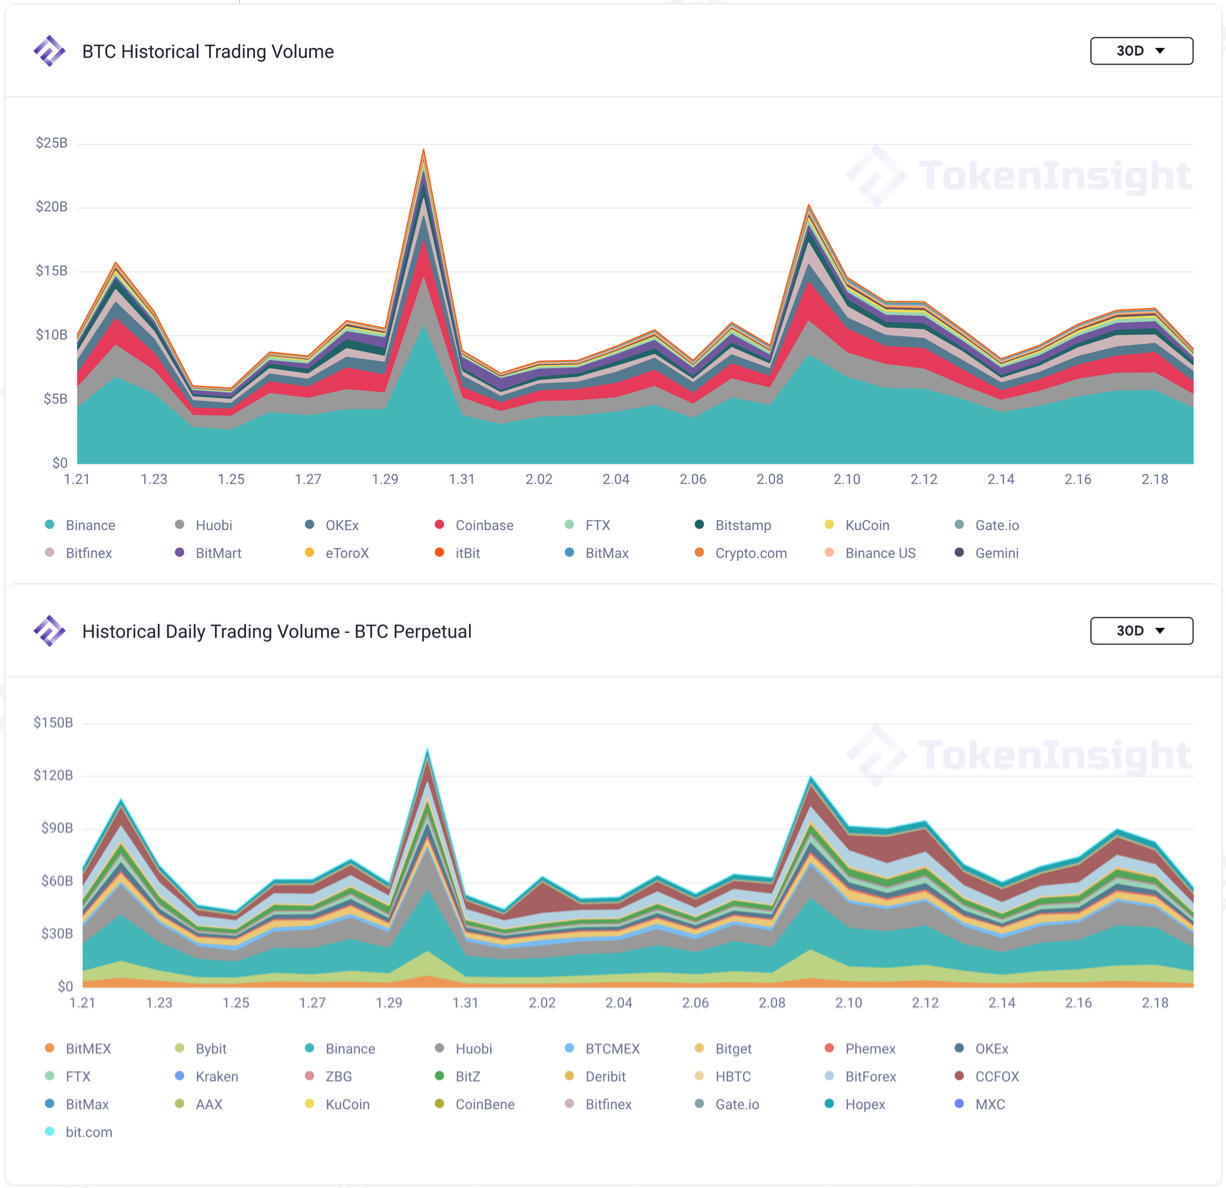Click AAX legend entry

[x=198, y=1105]
